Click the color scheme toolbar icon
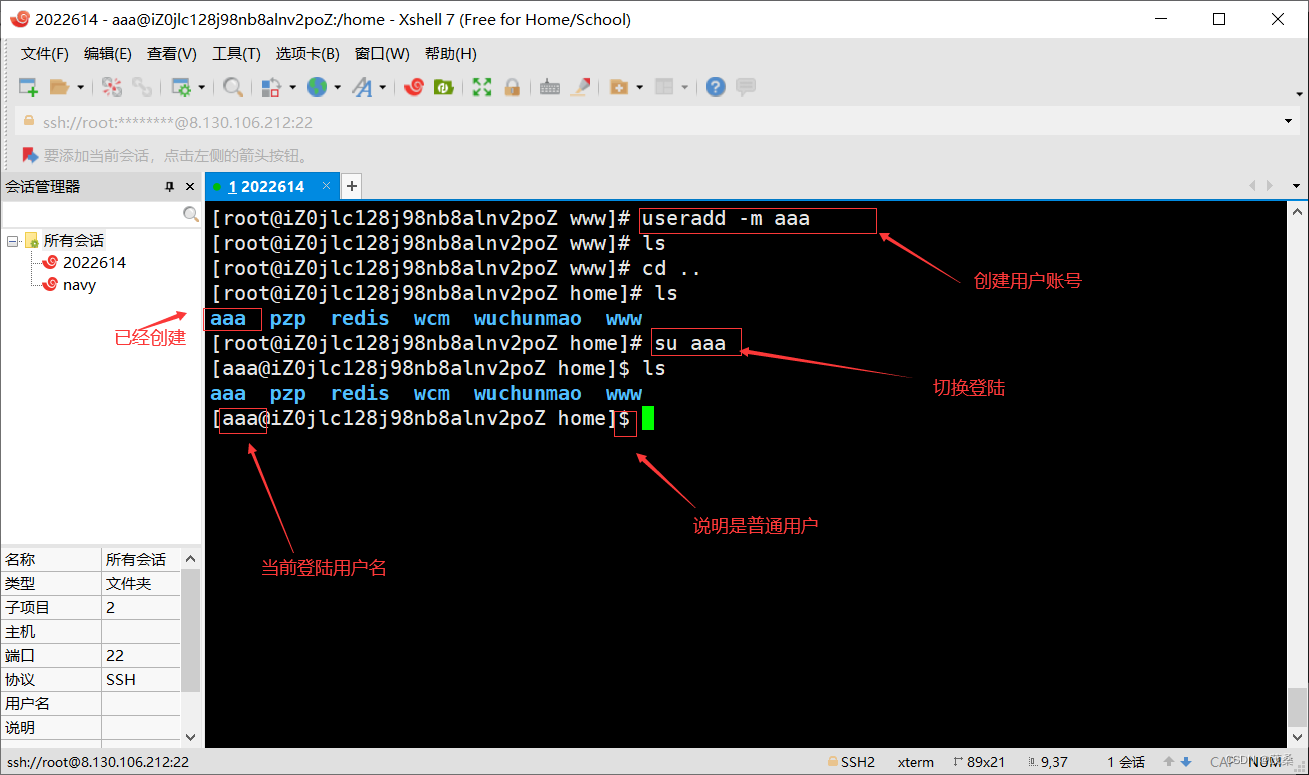This screenshot has width=1309, height=775. point(270,87)
